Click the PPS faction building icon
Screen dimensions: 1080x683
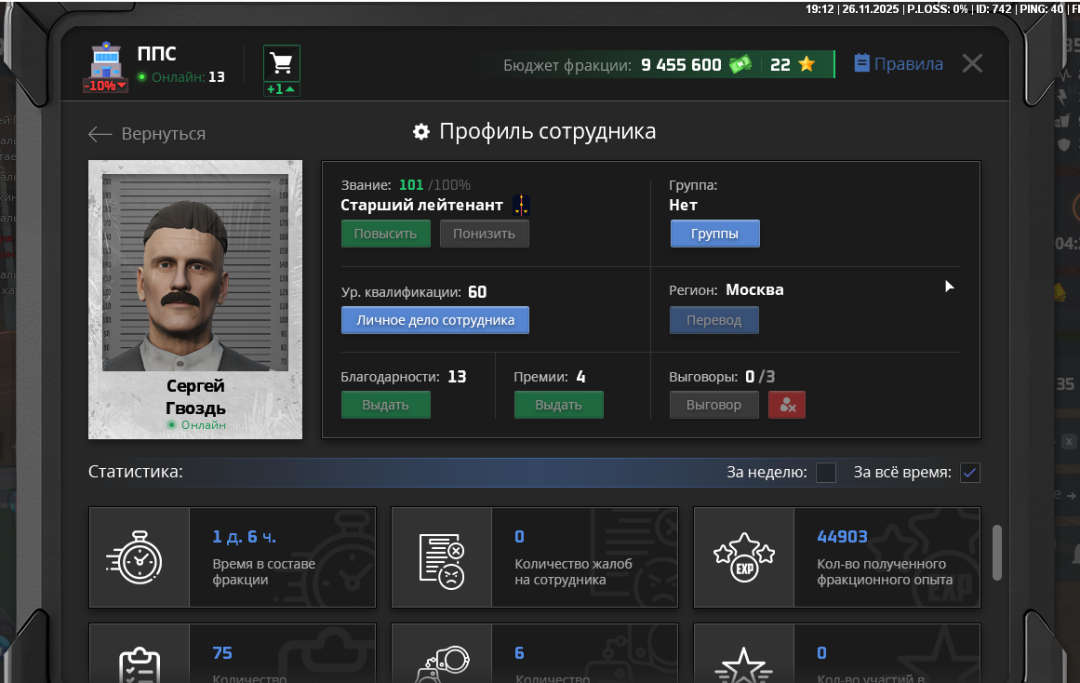105,60
